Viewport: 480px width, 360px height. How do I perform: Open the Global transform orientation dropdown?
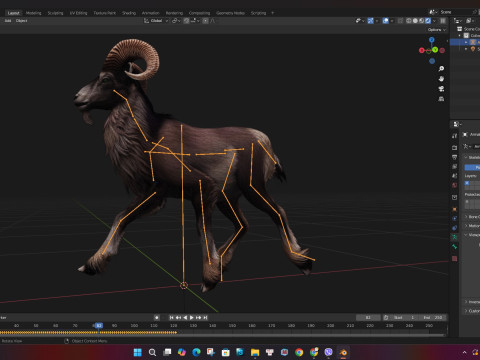pyautogui.click(x=156, y=21)
